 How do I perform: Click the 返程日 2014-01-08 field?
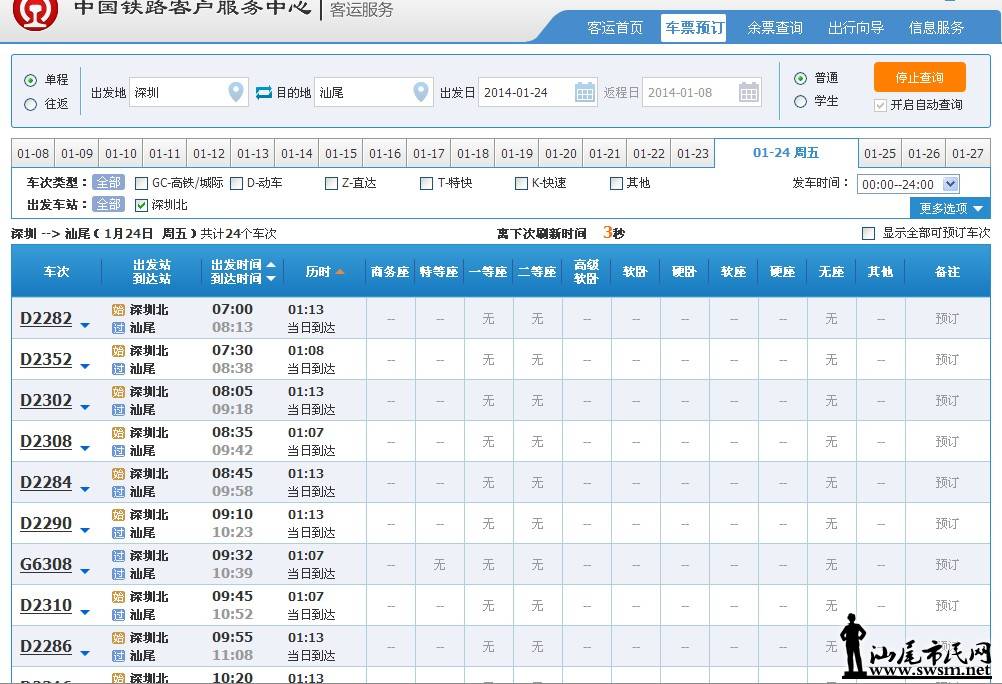click(702, 93)
